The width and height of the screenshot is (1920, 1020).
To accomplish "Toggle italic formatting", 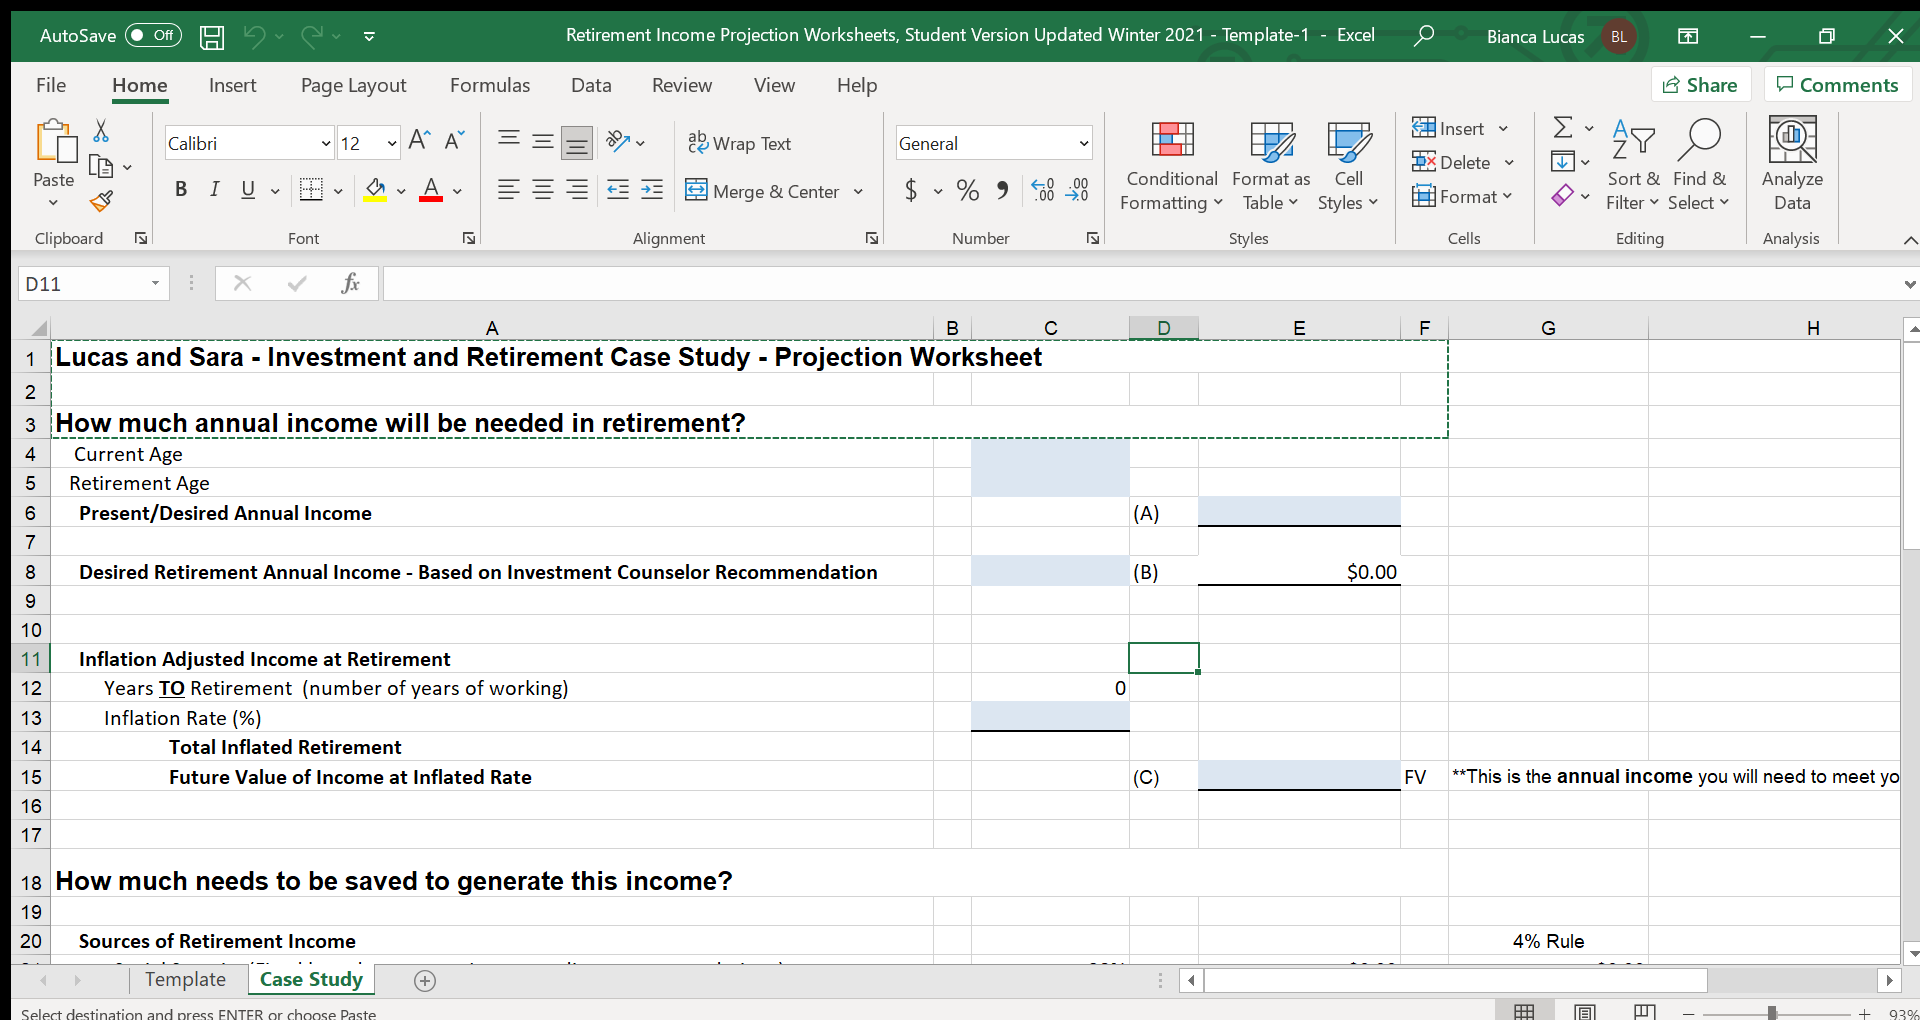I will pos(214,190).
